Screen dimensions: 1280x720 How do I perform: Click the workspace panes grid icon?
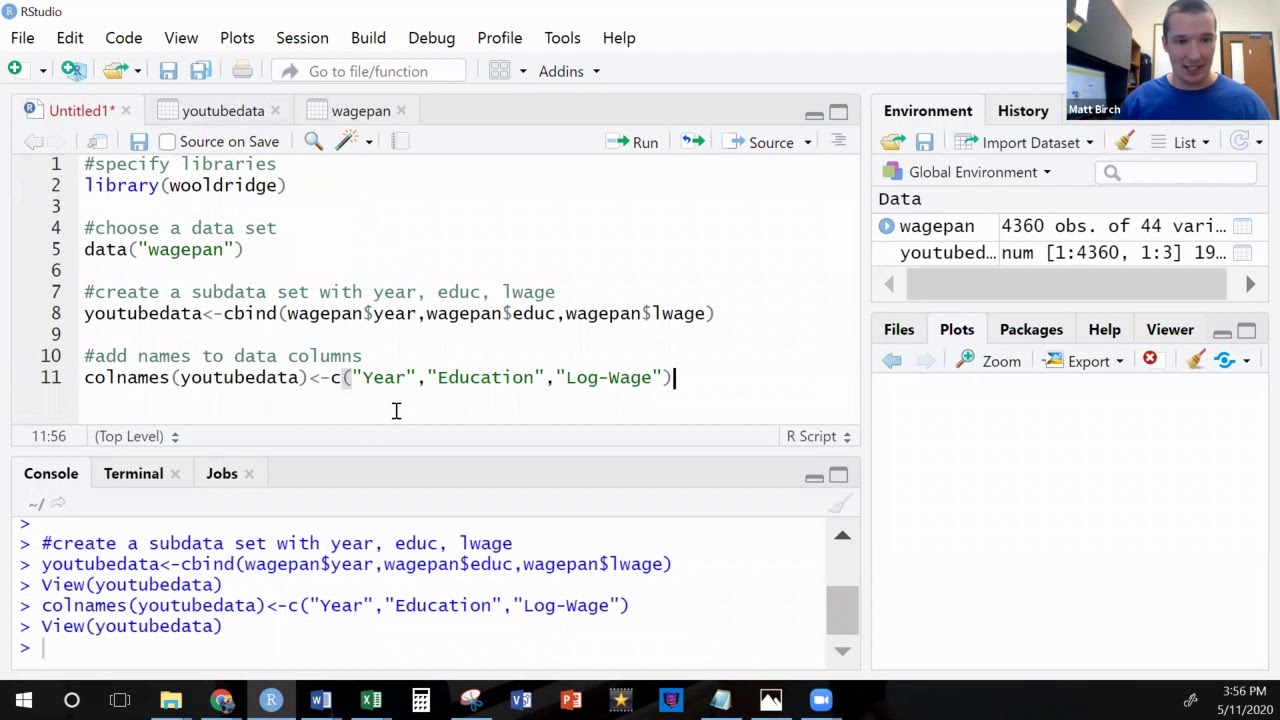(499, 71)
